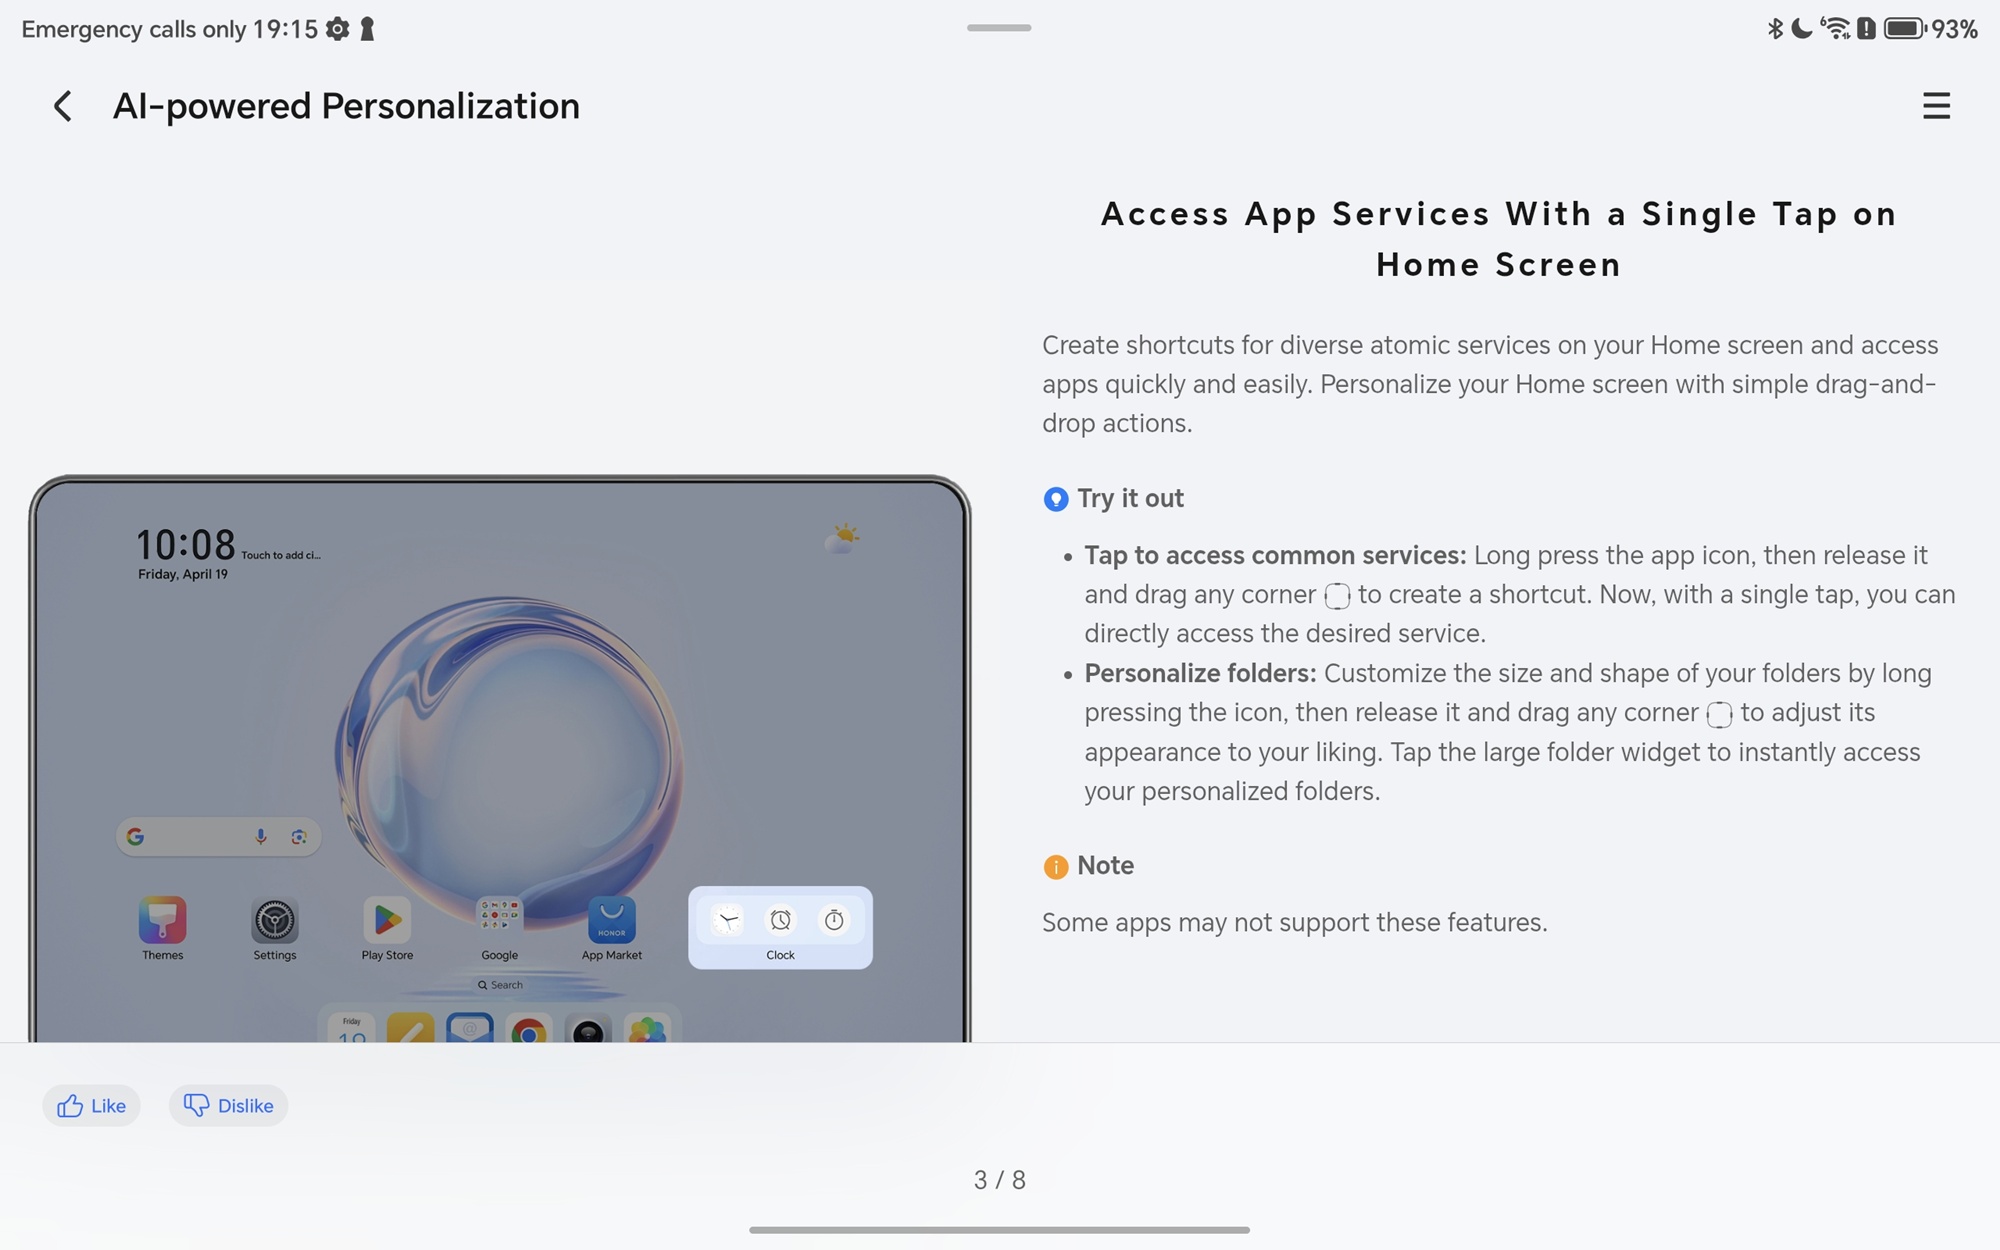
Task: Open the Google folder icon
Action: (x=499, y=920)
